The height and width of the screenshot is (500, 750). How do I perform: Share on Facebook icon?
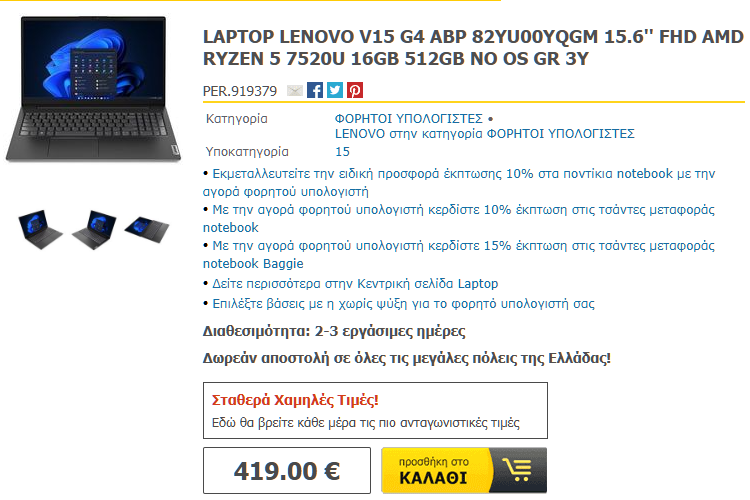coord(315,90)
